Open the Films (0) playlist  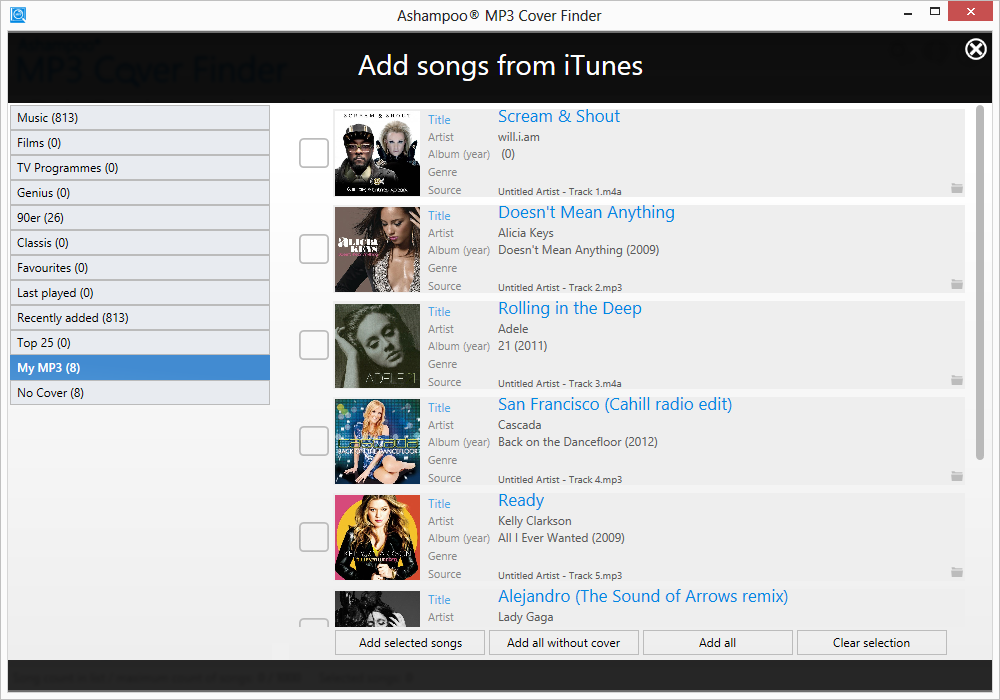(140, 143)
